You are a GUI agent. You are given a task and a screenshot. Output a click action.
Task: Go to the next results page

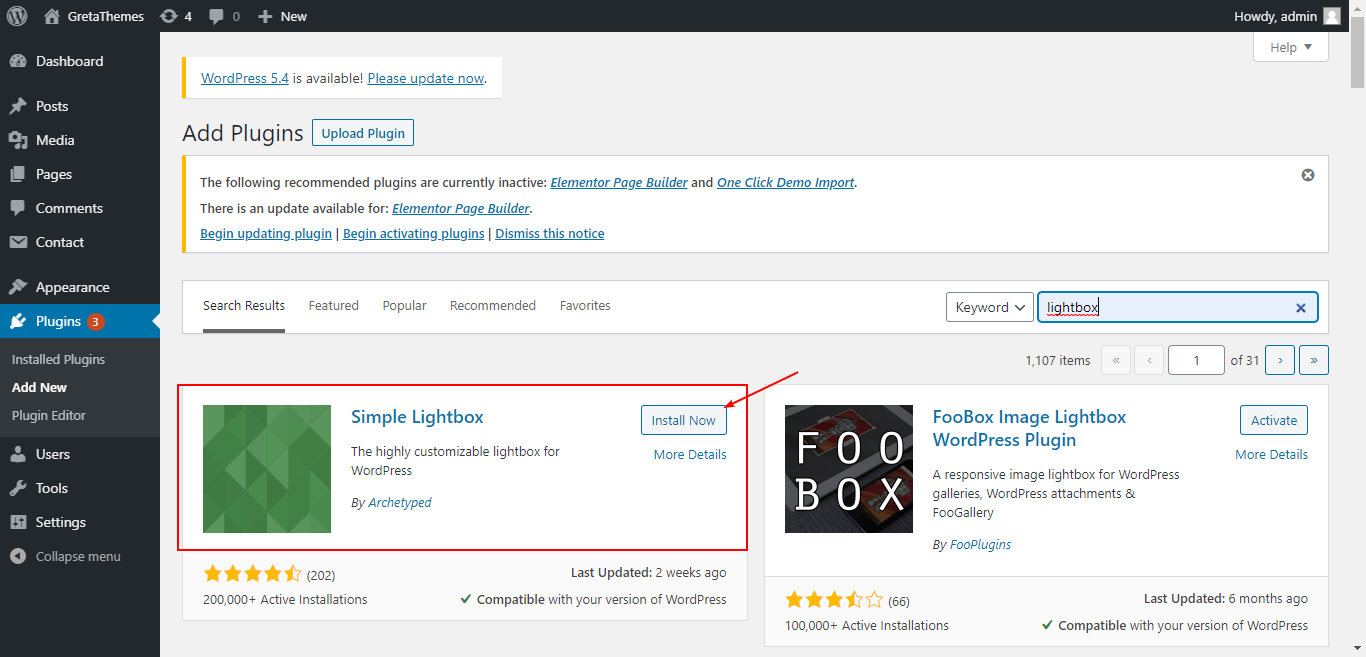point(1280,359)
